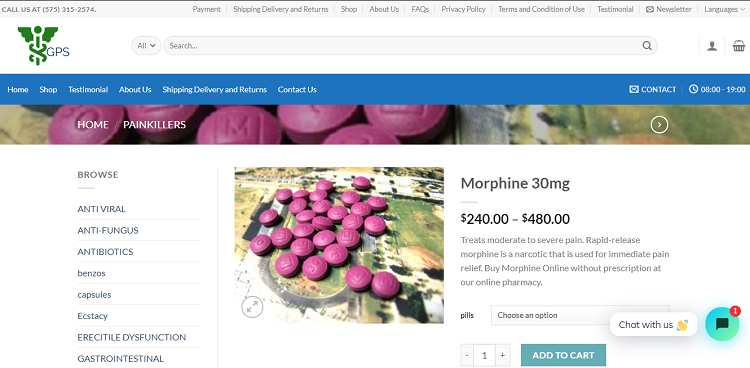Click the FAQs link in top bar

[x=420, y=9]
